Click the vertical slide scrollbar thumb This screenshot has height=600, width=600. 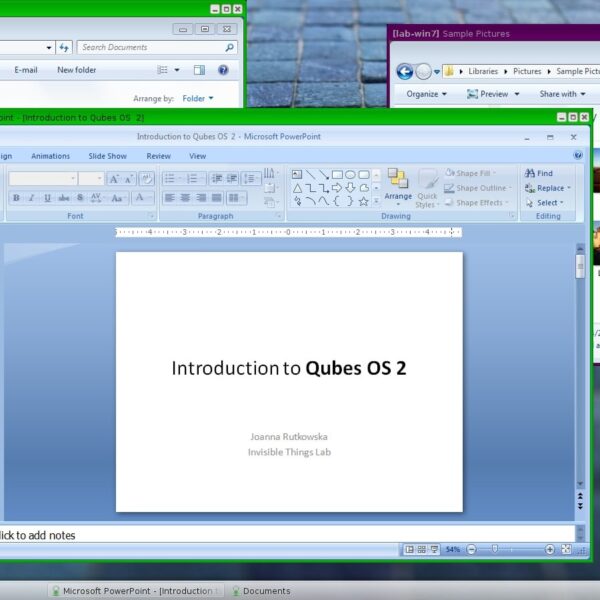coord(580,266)
